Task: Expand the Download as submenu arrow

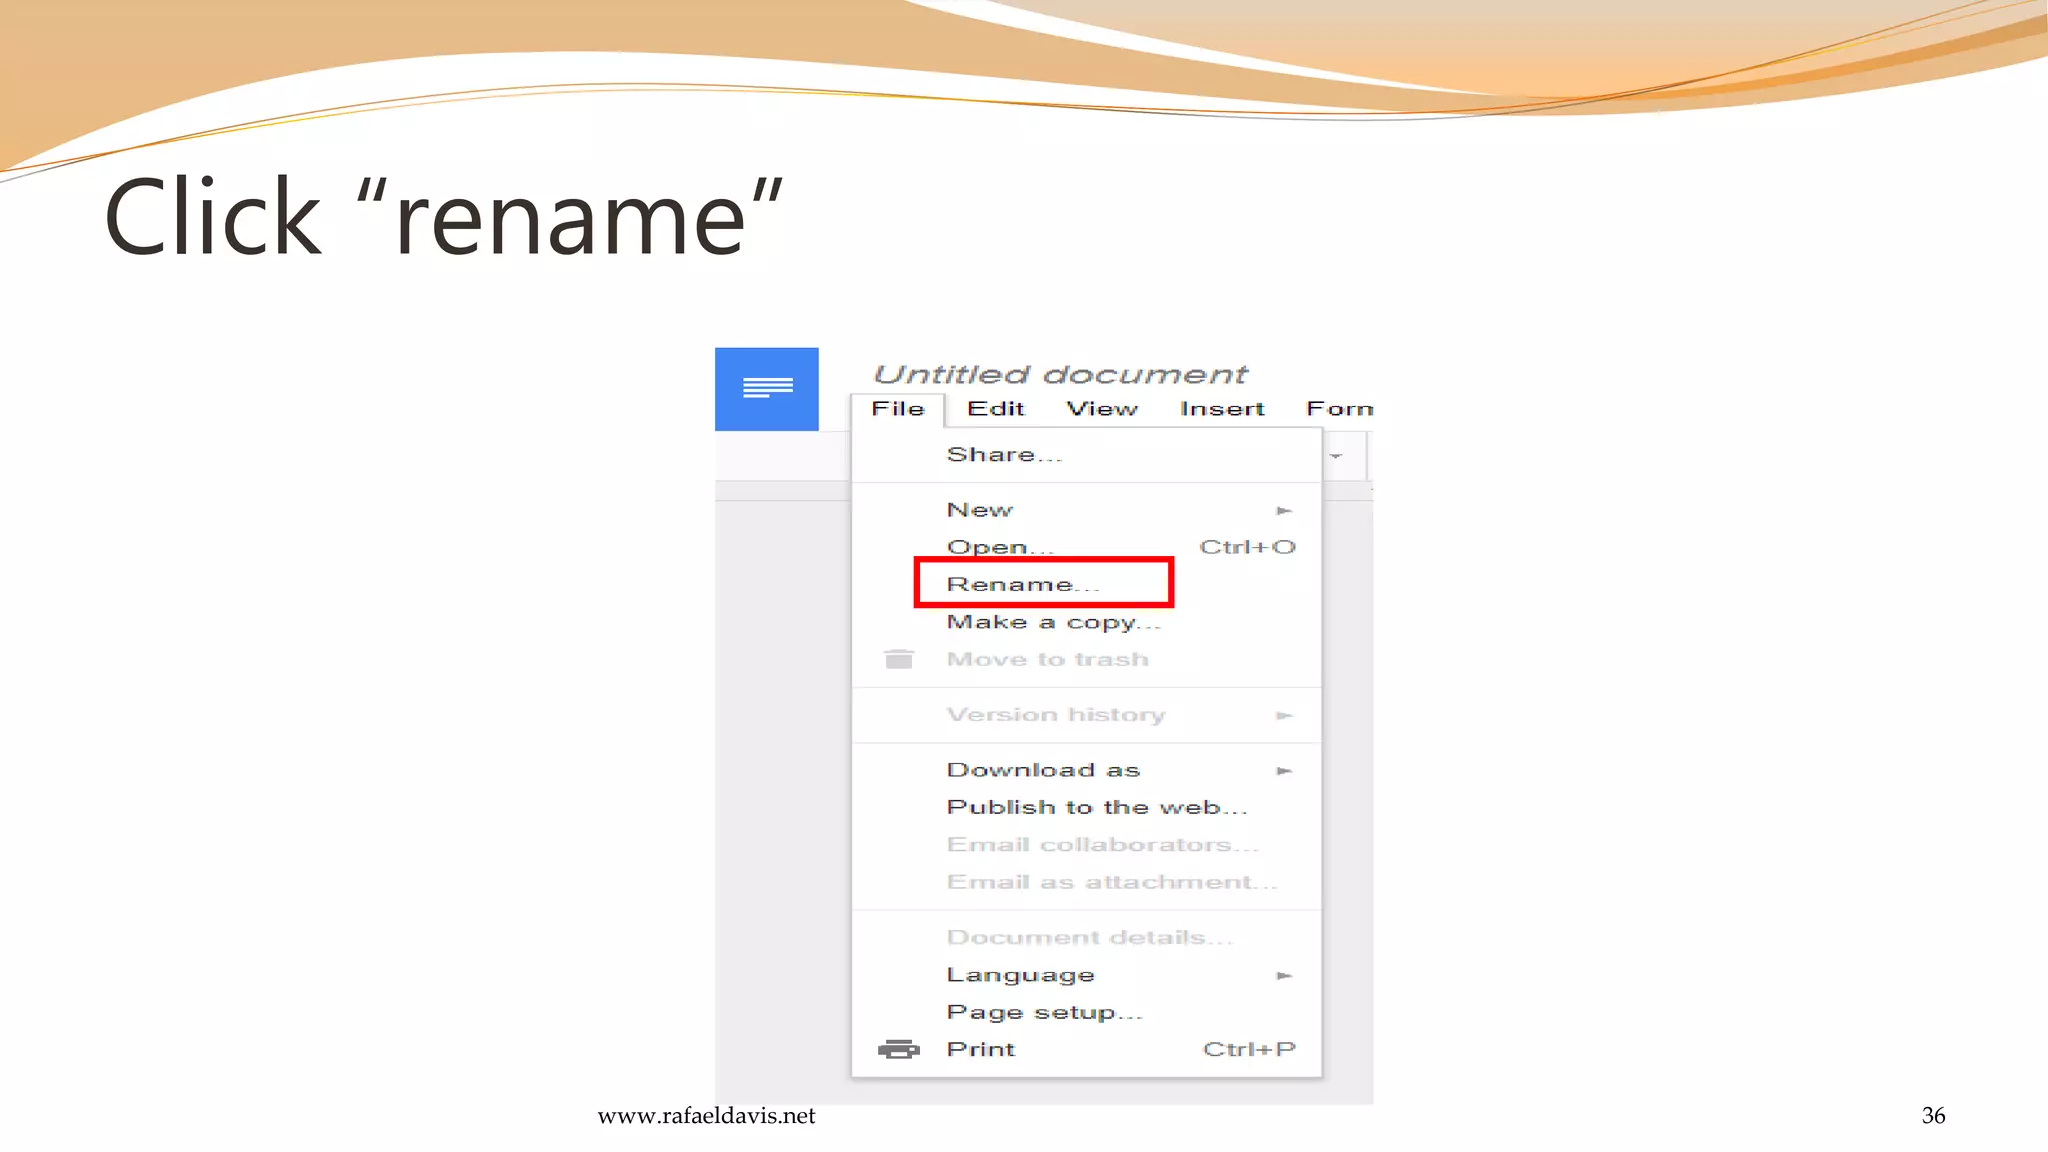Action: [x=1284, y=771]
